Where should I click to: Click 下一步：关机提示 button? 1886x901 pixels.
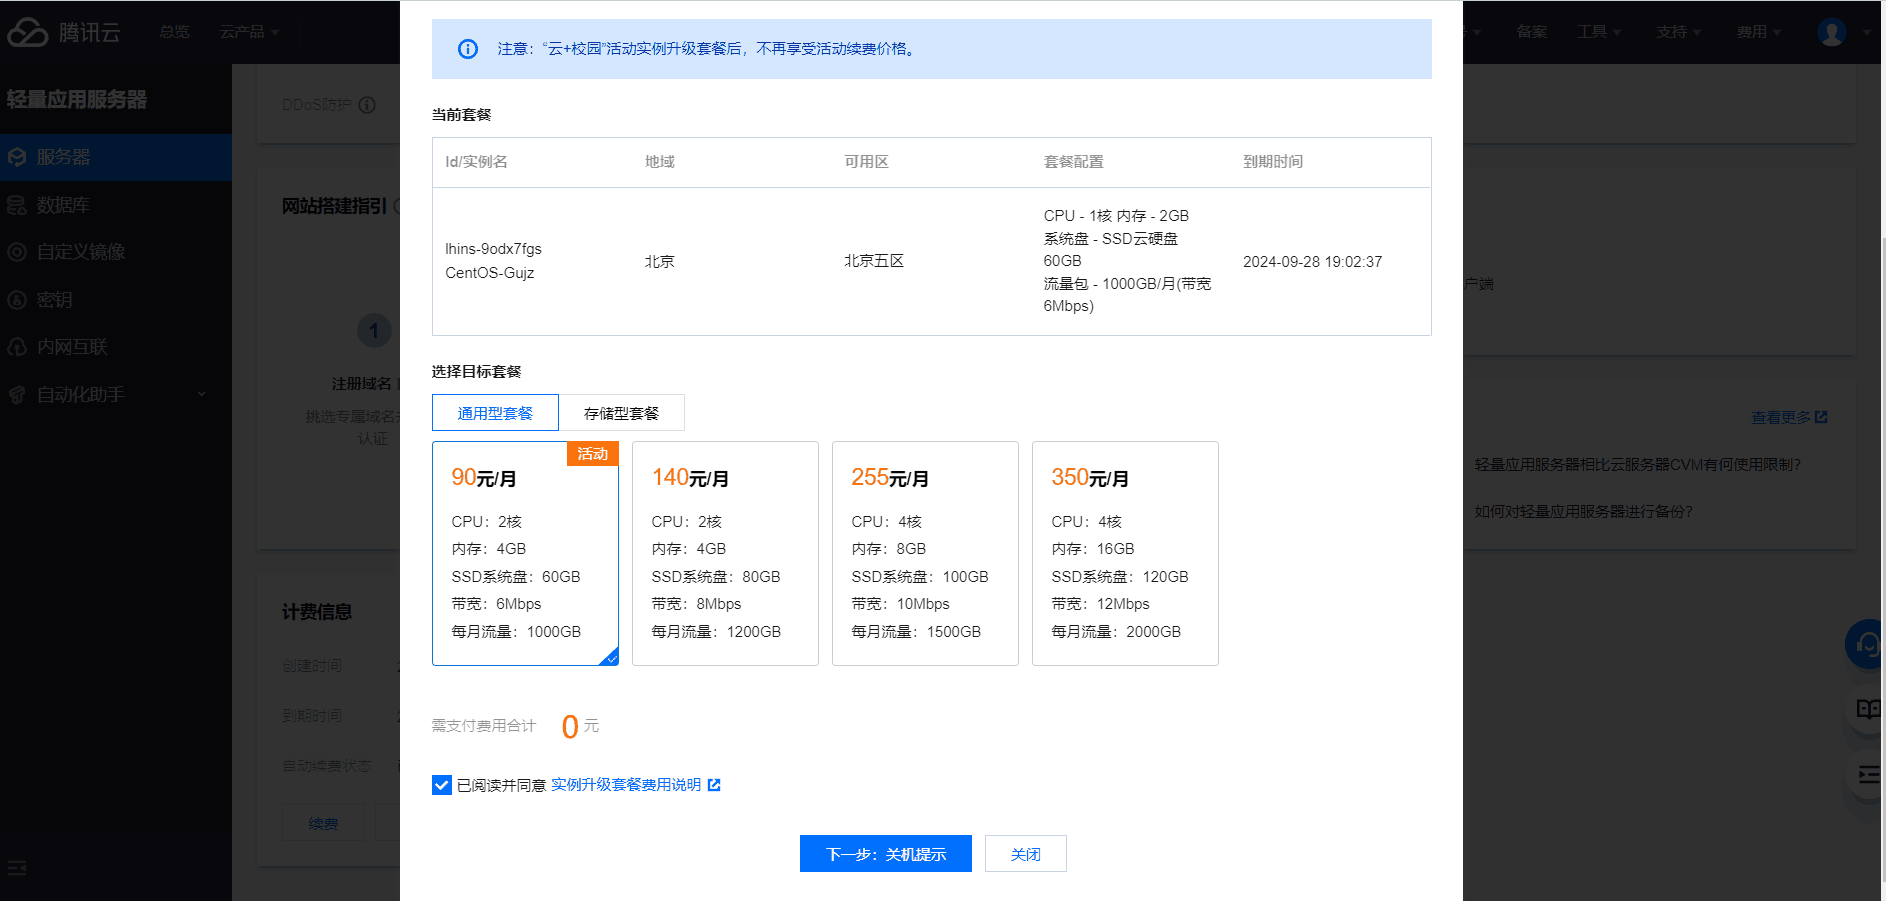tap(885, 854)
